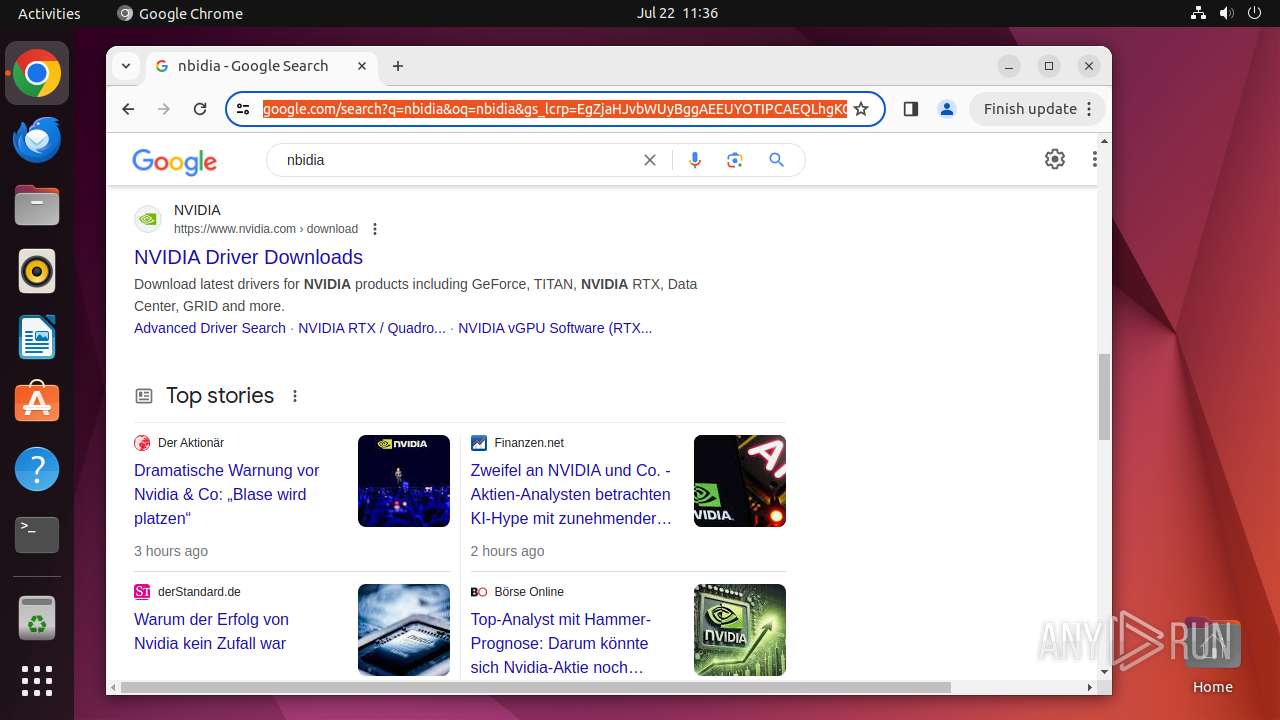Viewport: 1280px width, 720px height.
Task: Open Google apps dots beside the gear
Action: pyautogui.click(x=1095, y=159)
